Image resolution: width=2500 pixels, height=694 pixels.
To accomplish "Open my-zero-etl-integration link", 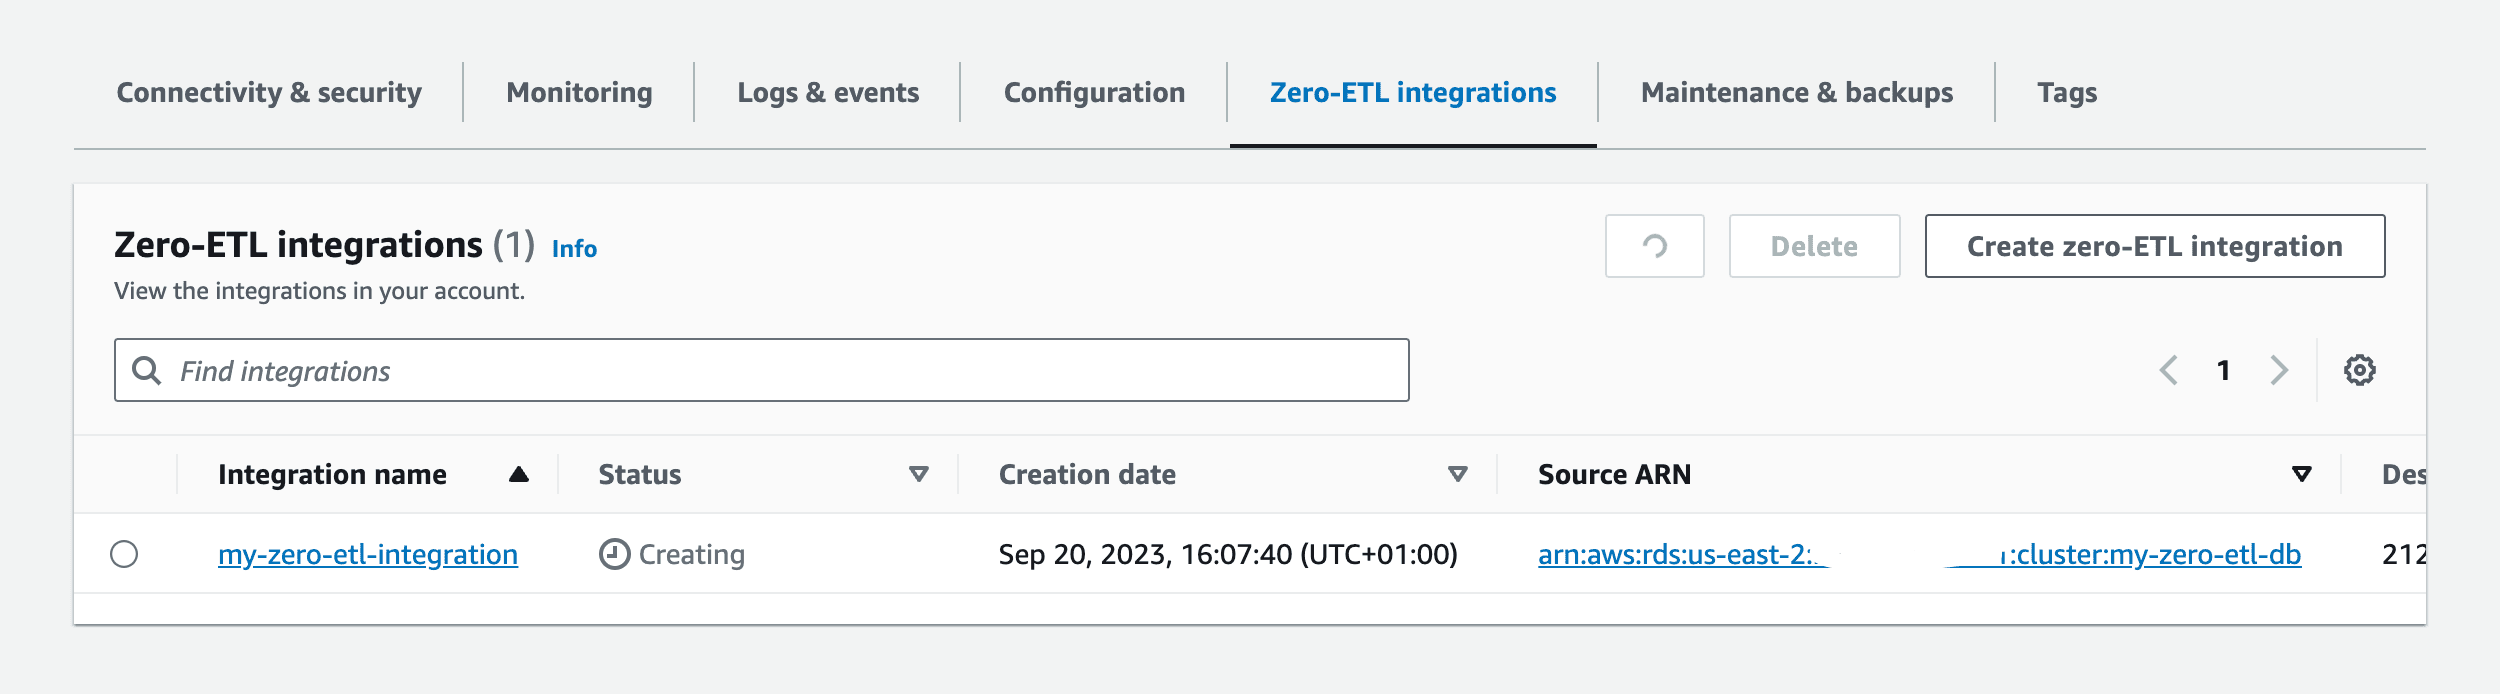I will 368,554.
